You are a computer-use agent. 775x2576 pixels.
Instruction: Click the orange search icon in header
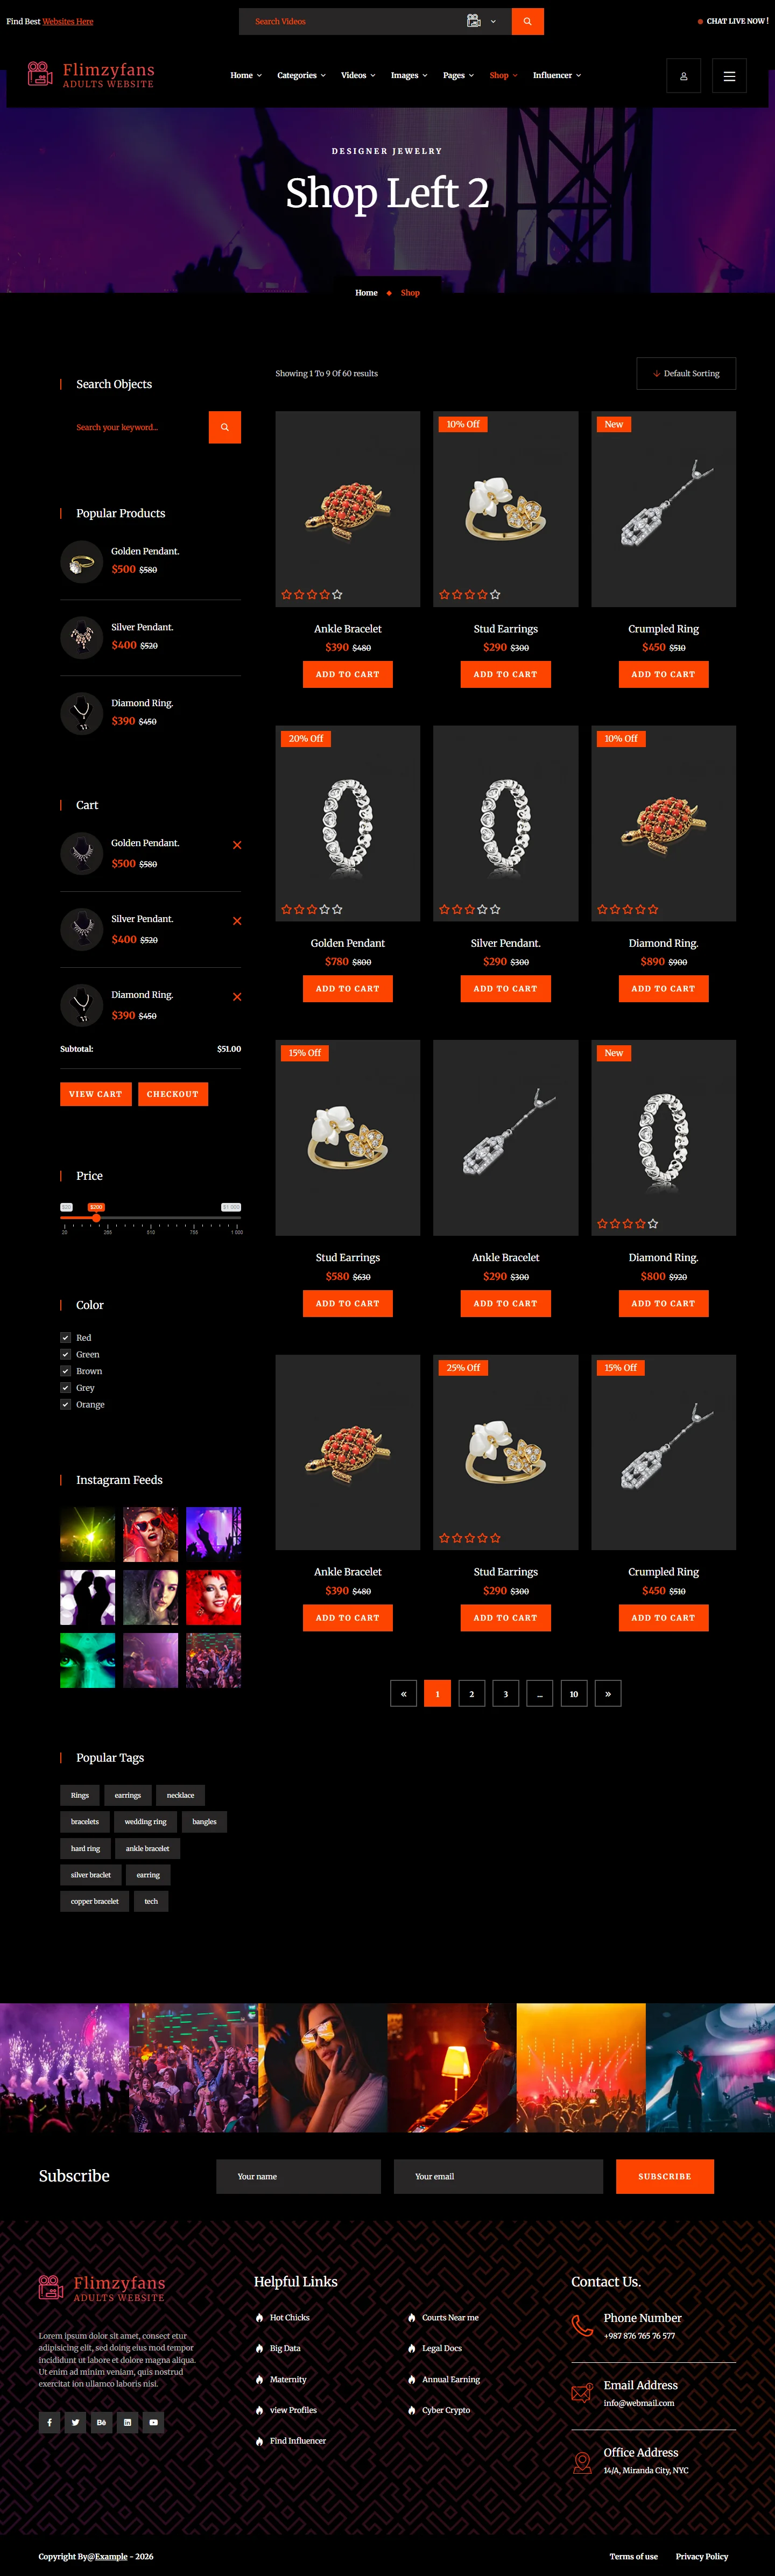[527, 21]
